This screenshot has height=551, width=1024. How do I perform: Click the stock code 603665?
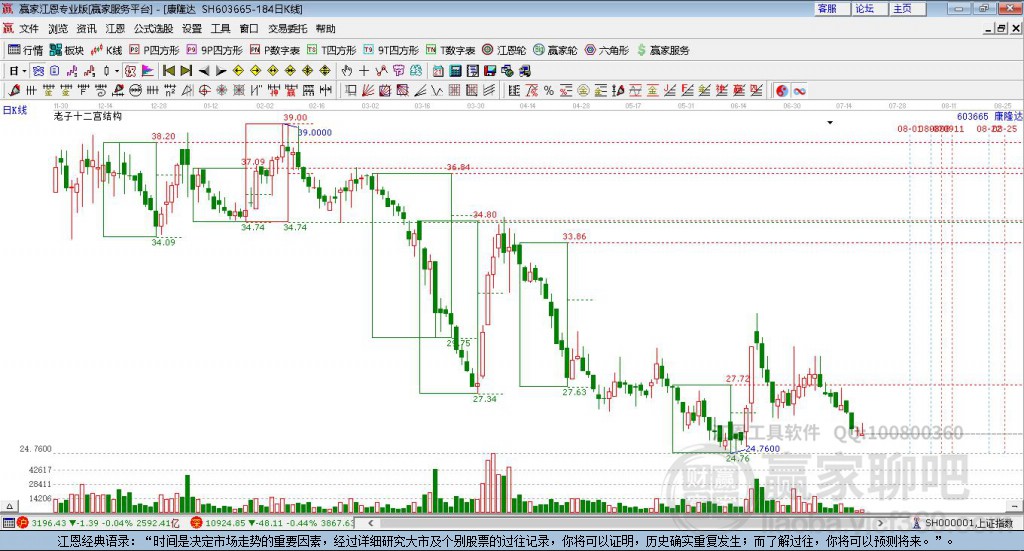coord(972,116)
